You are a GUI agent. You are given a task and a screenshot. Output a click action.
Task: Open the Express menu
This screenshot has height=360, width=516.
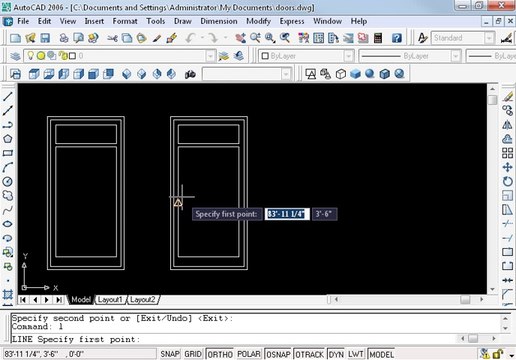[292, 21]
